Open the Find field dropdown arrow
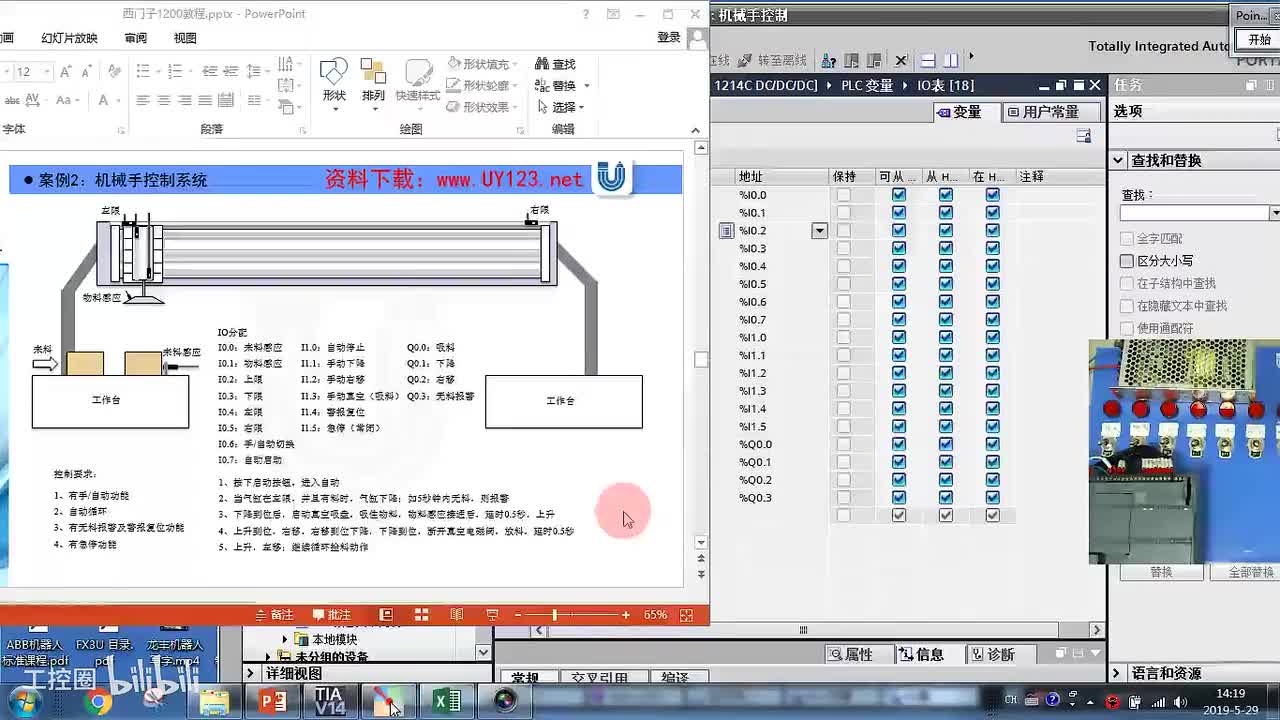Image resolution: width=1280 pixels, height=720 pixels. [x=1274, y=213]
